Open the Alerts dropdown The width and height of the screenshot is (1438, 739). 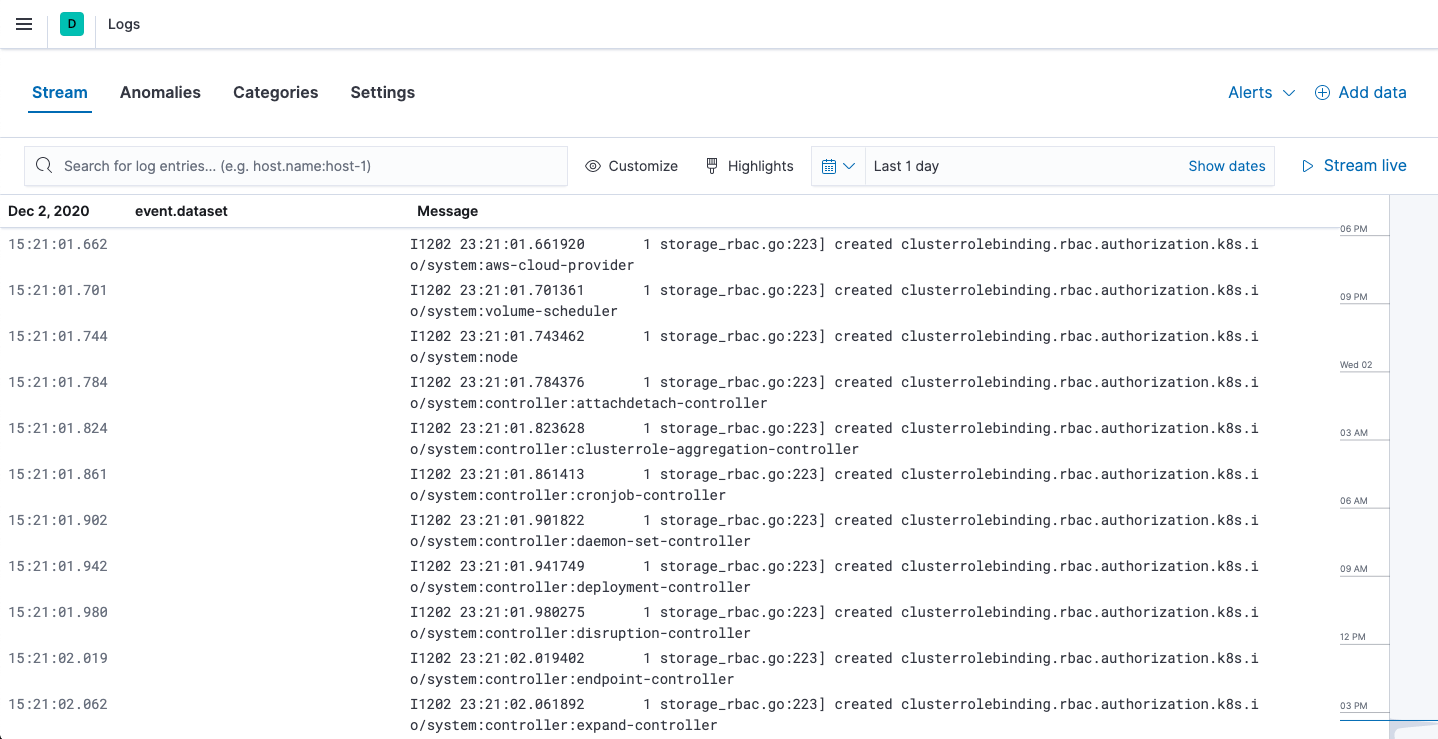pyautogui.click(x=1261, y=92)
